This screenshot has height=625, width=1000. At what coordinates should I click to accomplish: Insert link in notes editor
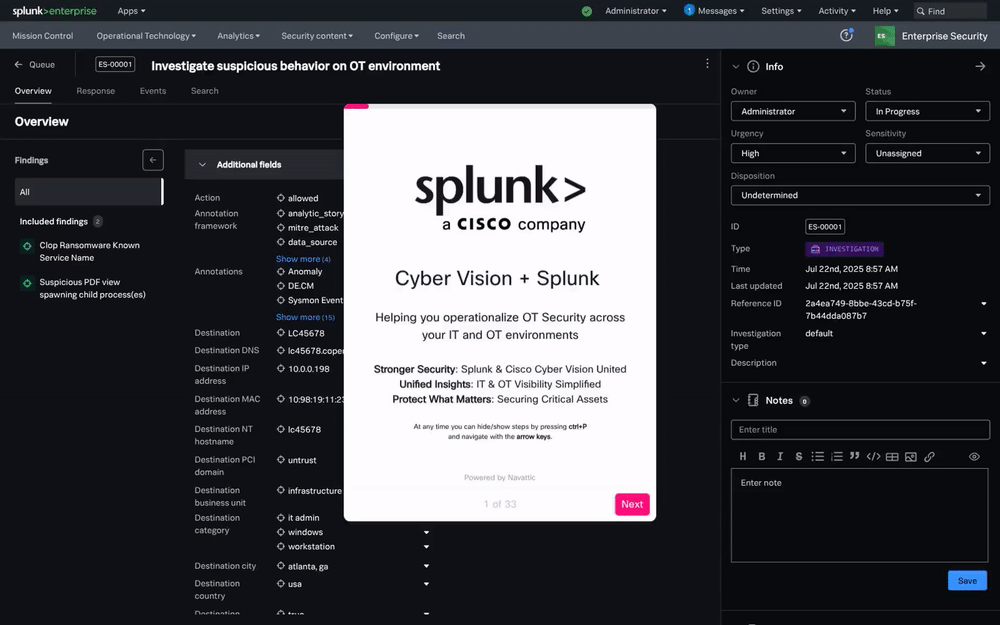pyautogui.click(x=929, y=457)
